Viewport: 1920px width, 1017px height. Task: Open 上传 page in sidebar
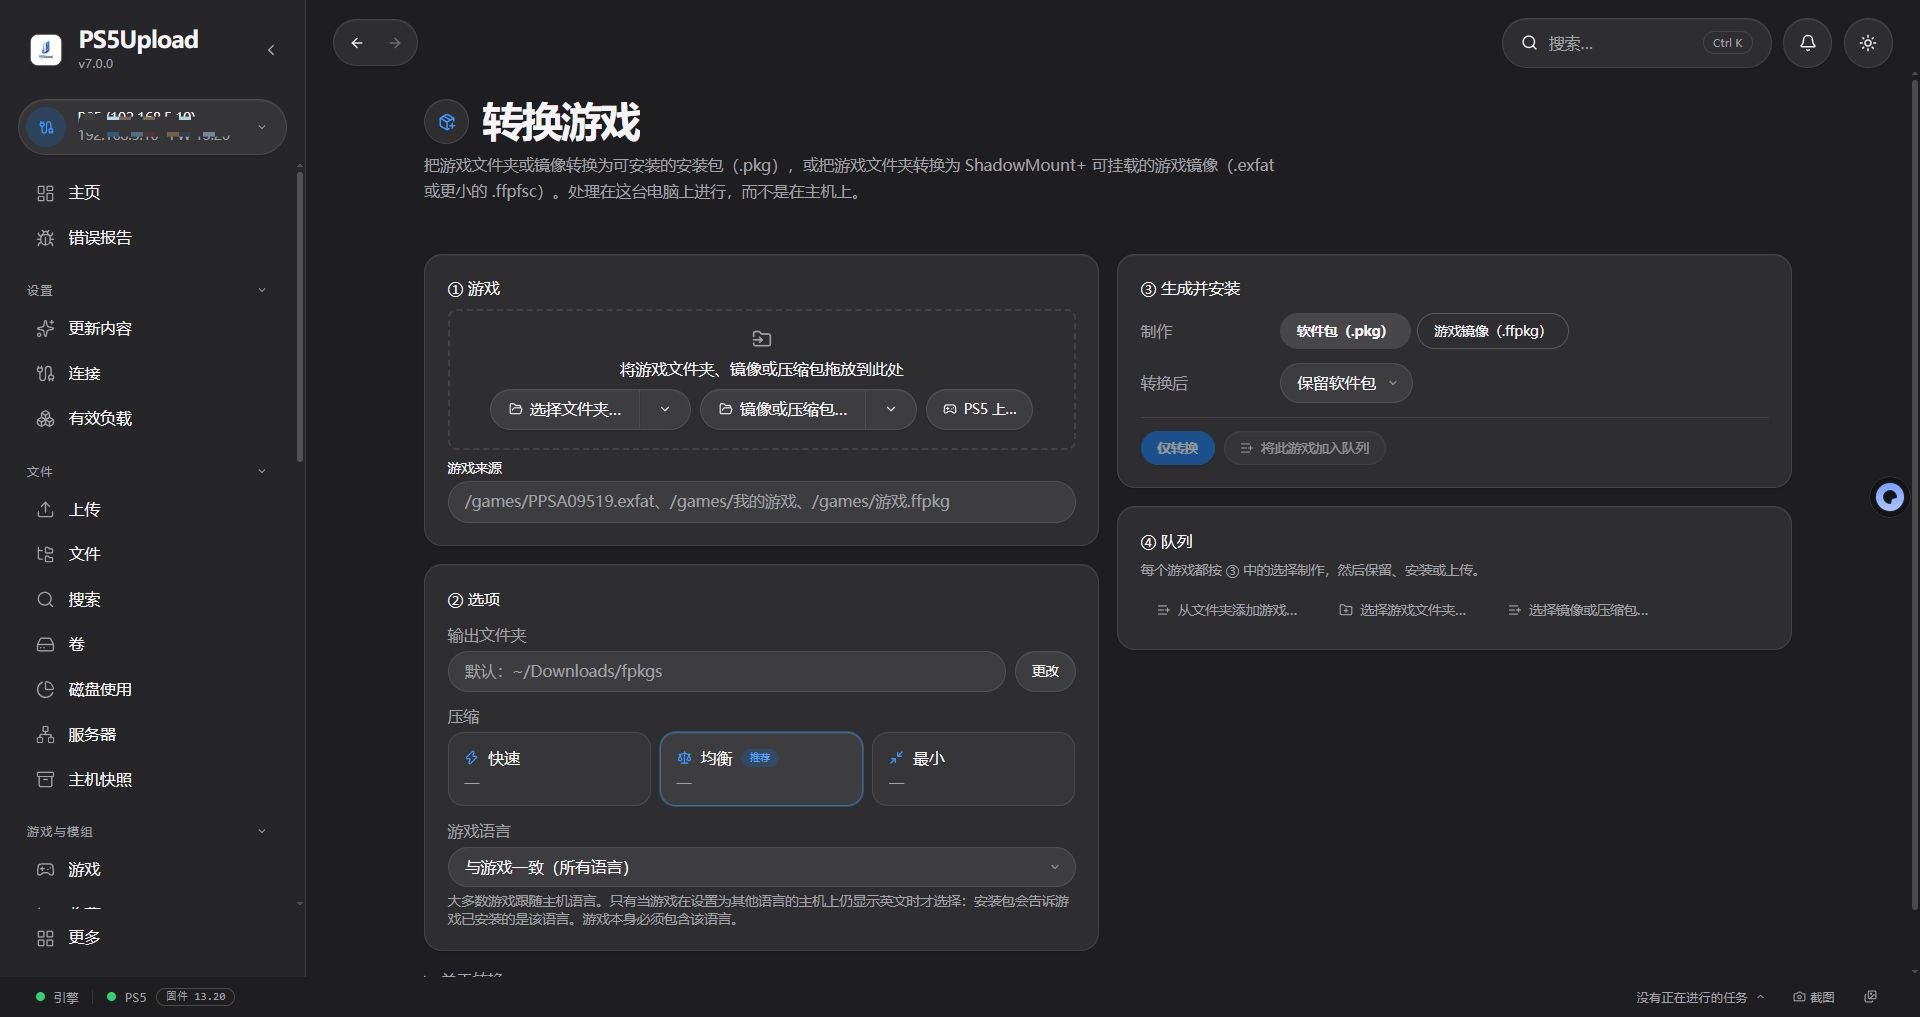(151, 509)
